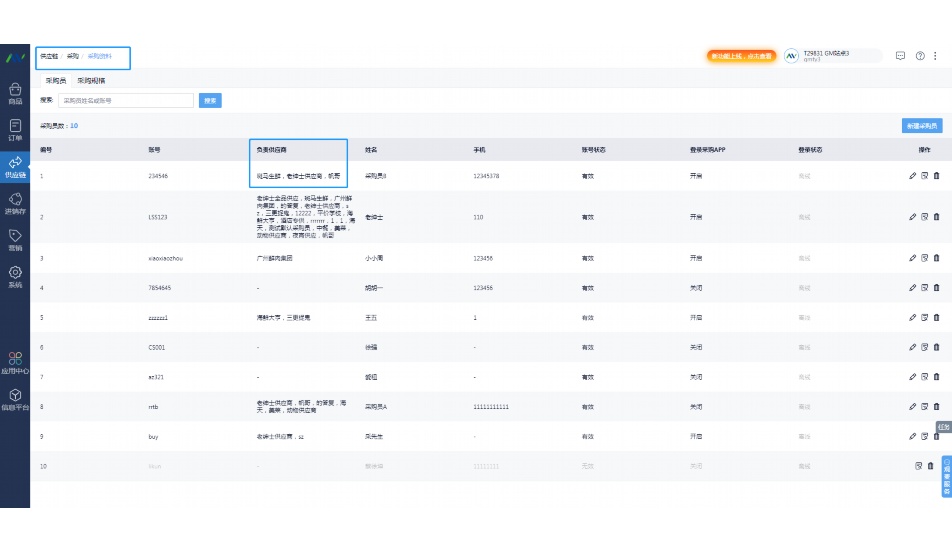Click 采购 in the breadcrumb

click(x=73, y=56)
